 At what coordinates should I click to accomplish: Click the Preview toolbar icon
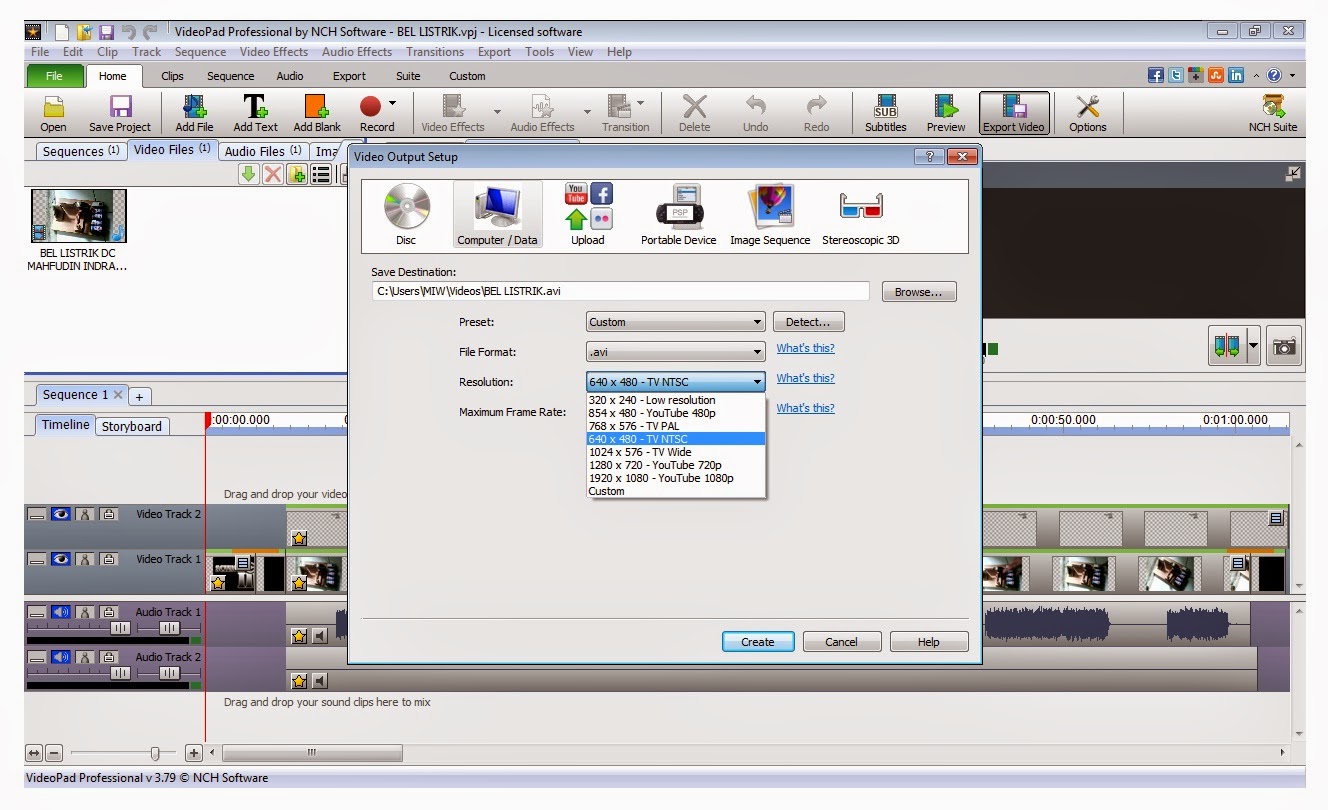pos(946,113)
